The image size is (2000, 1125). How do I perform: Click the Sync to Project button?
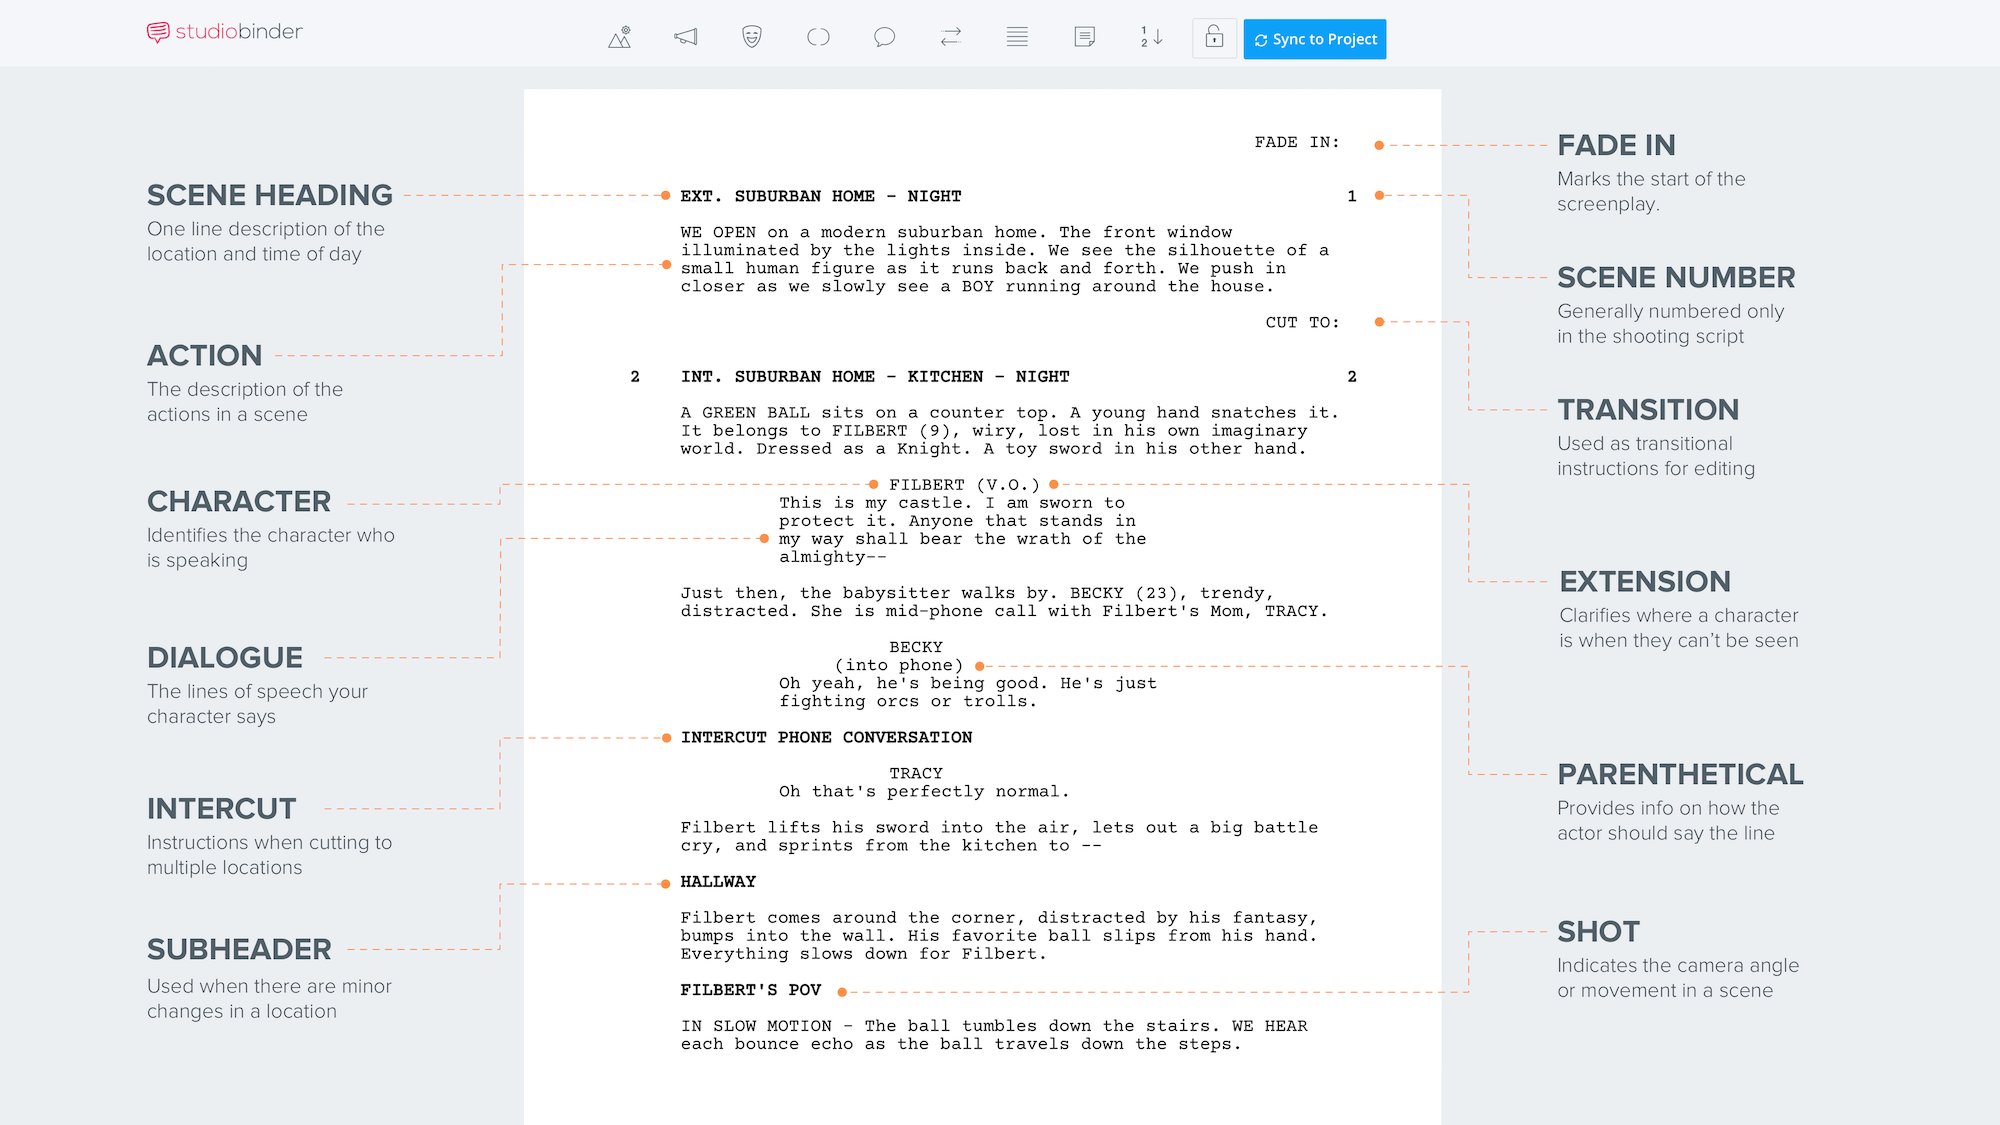[x=1315, y=38]
